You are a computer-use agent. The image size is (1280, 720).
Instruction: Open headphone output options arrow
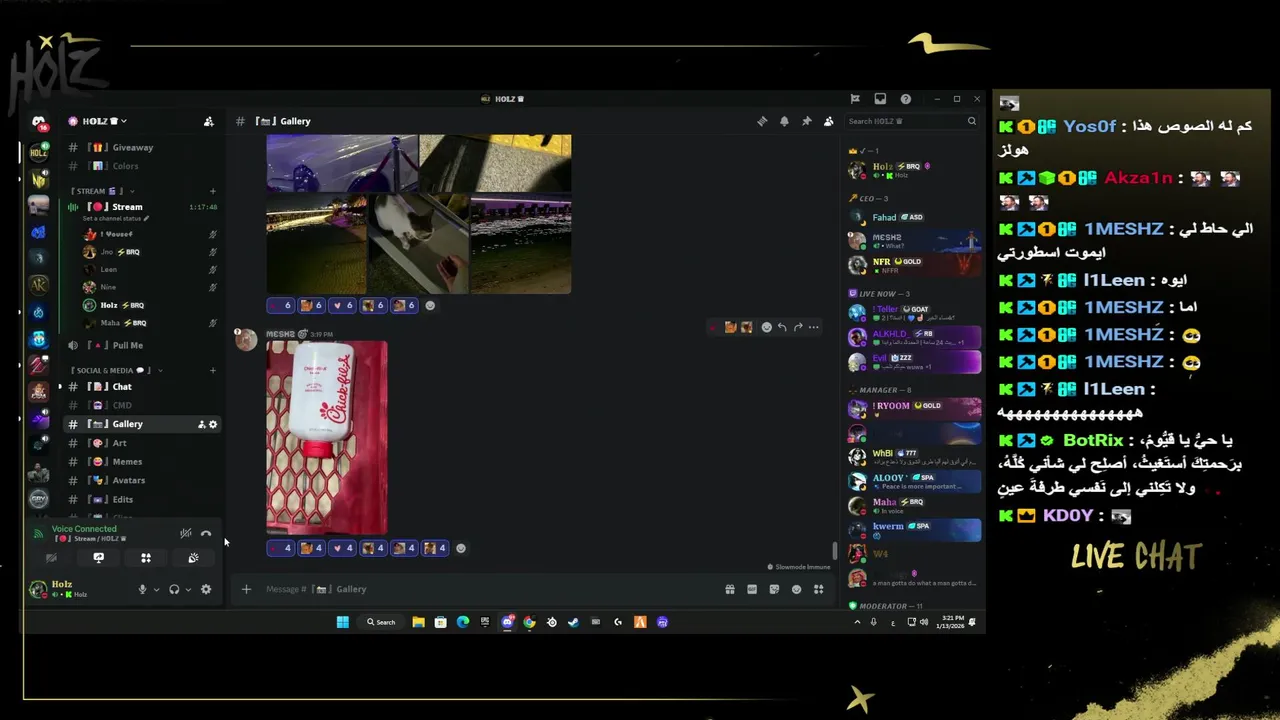click(188, 589)
